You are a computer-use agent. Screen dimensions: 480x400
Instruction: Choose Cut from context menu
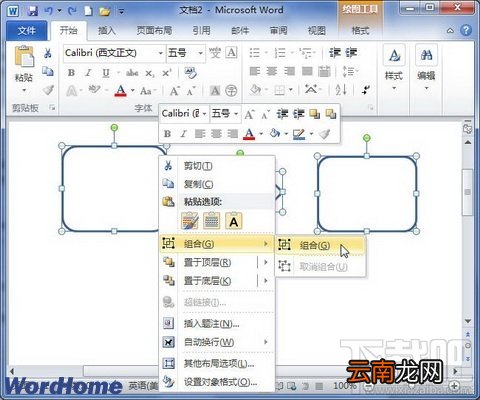pos(217,165)
